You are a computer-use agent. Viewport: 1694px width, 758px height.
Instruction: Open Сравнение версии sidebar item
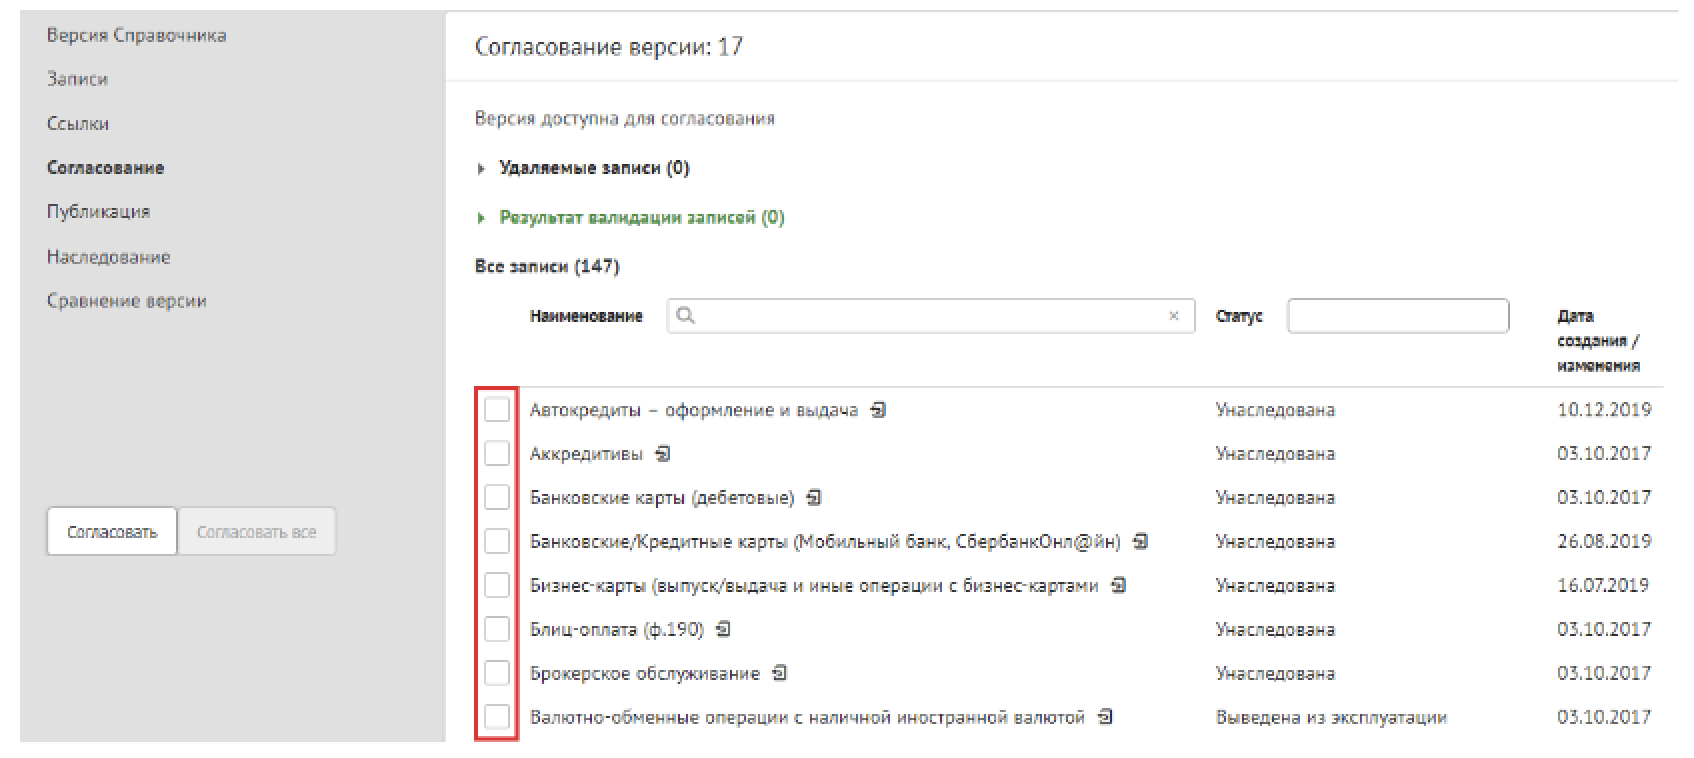coord(126,301)
